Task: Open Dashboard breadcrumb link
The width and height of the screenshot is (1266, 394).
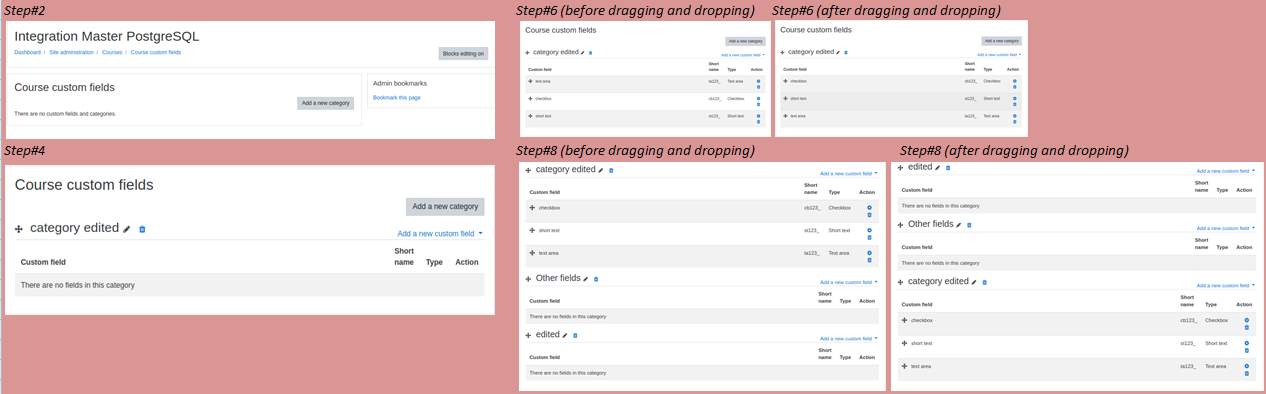Action: click(28, 51)
